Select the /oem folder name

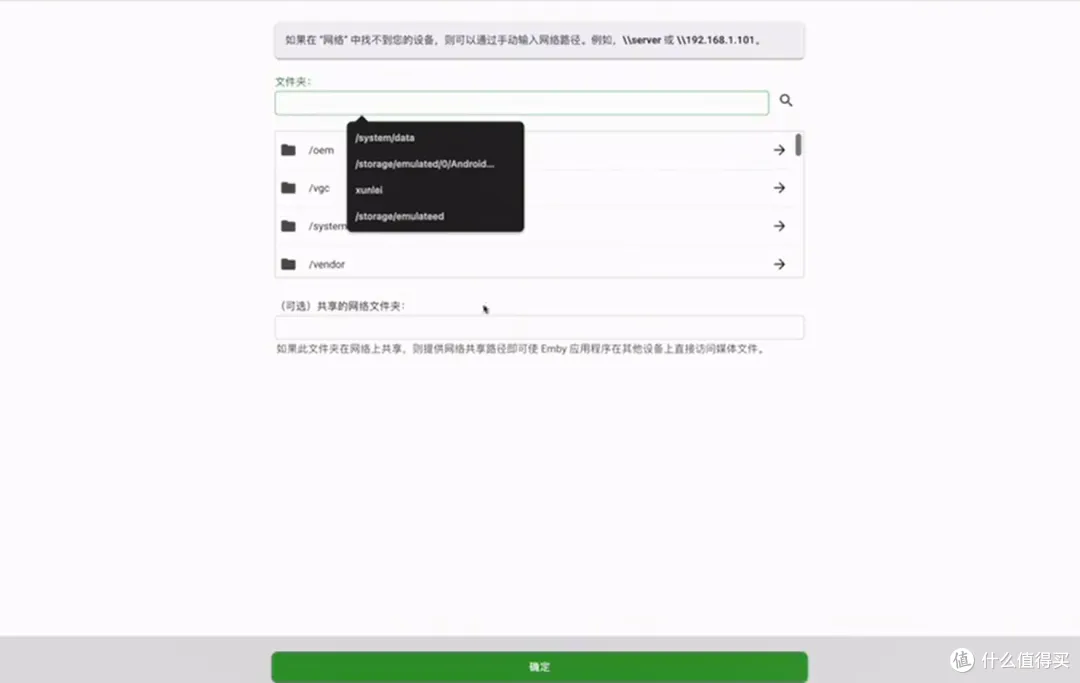click(x=321, y=151)
